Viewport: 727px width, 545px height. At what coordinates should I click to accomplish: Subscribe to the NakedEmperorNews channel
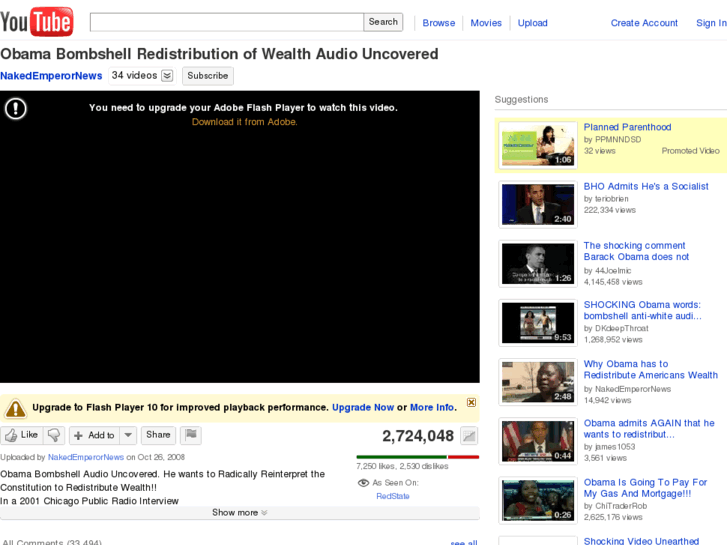208,76
